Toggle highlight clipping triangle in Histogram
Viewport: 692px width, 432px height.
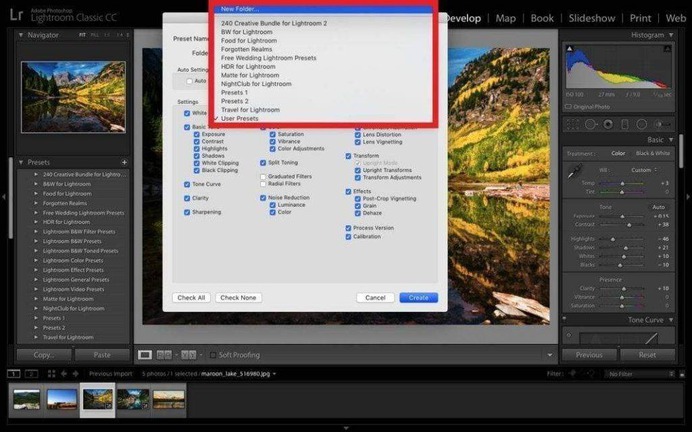667,49
